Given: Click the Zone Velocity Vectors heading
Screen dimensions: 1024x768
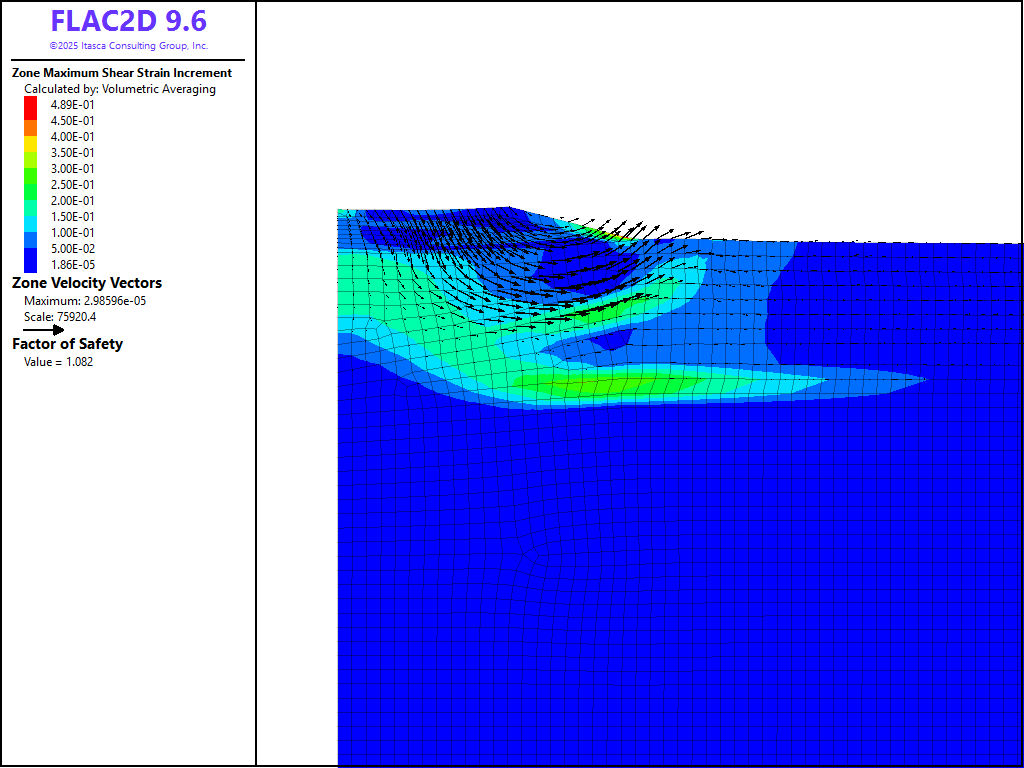Looking at the screenshot, I should tap(87, 283).
